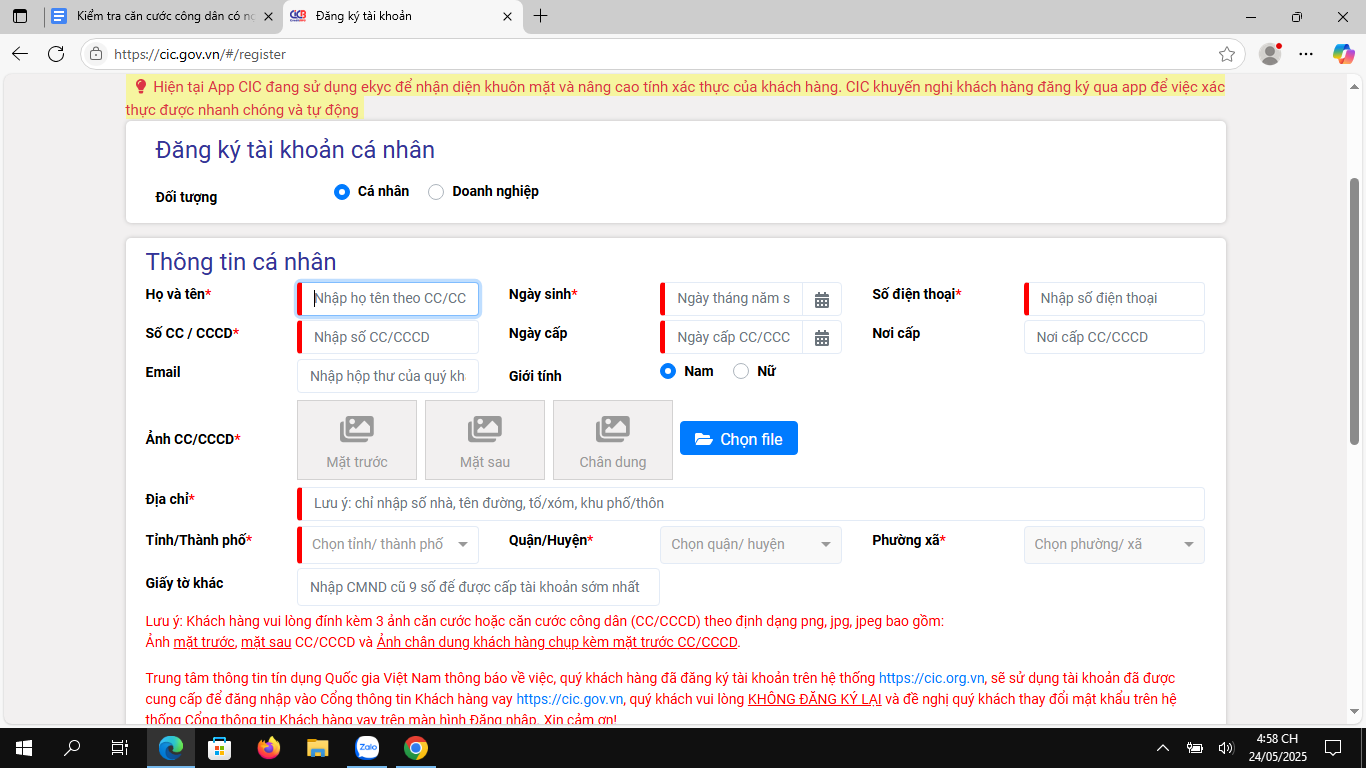Open the Ngày sinh calendar picker
This screenshot has width=1366, height=768.
click(821, 299)
